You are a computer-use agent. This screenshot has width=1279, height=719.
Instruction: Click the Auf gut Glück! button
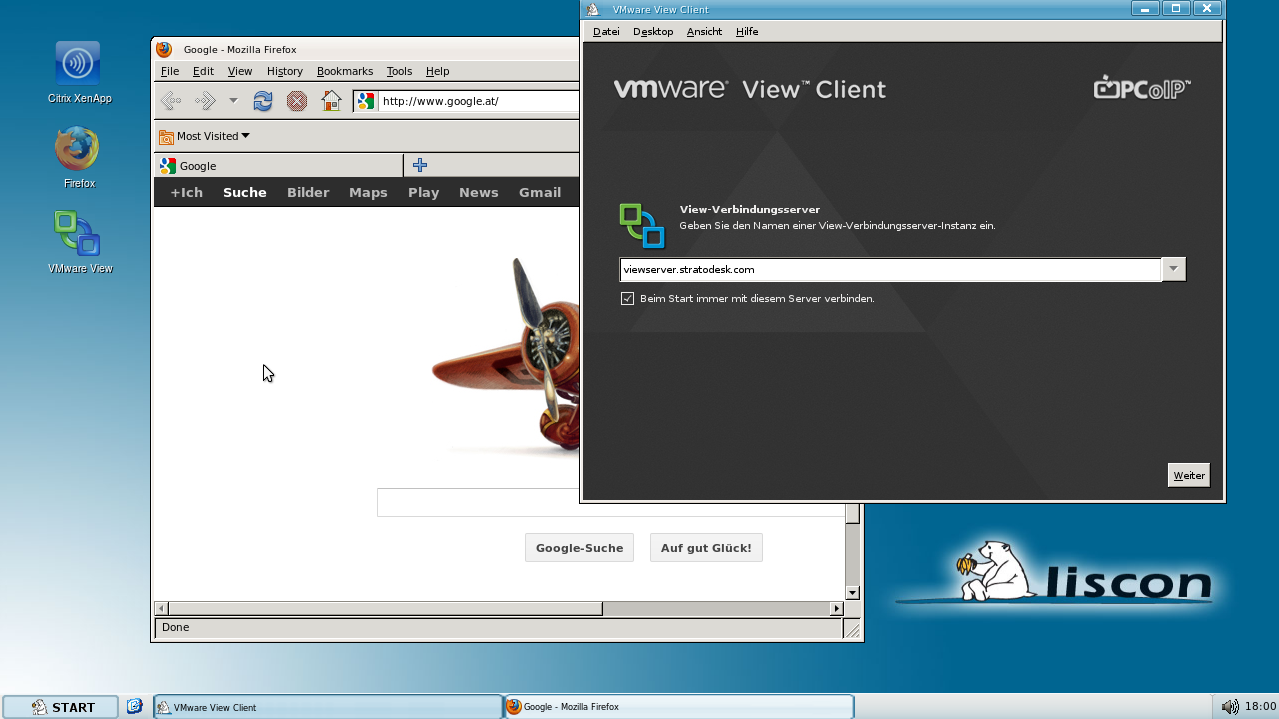pyautogui.click(x=706, y=548)
